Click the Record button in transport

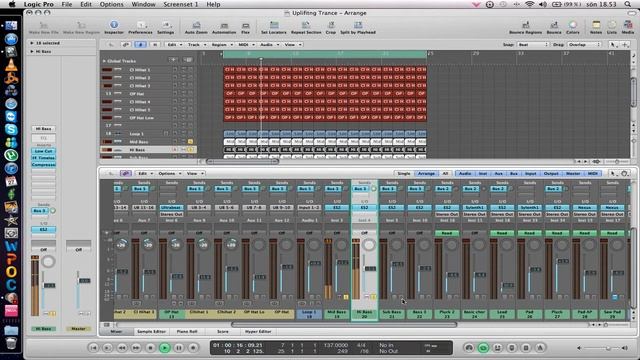pos(193,348)
